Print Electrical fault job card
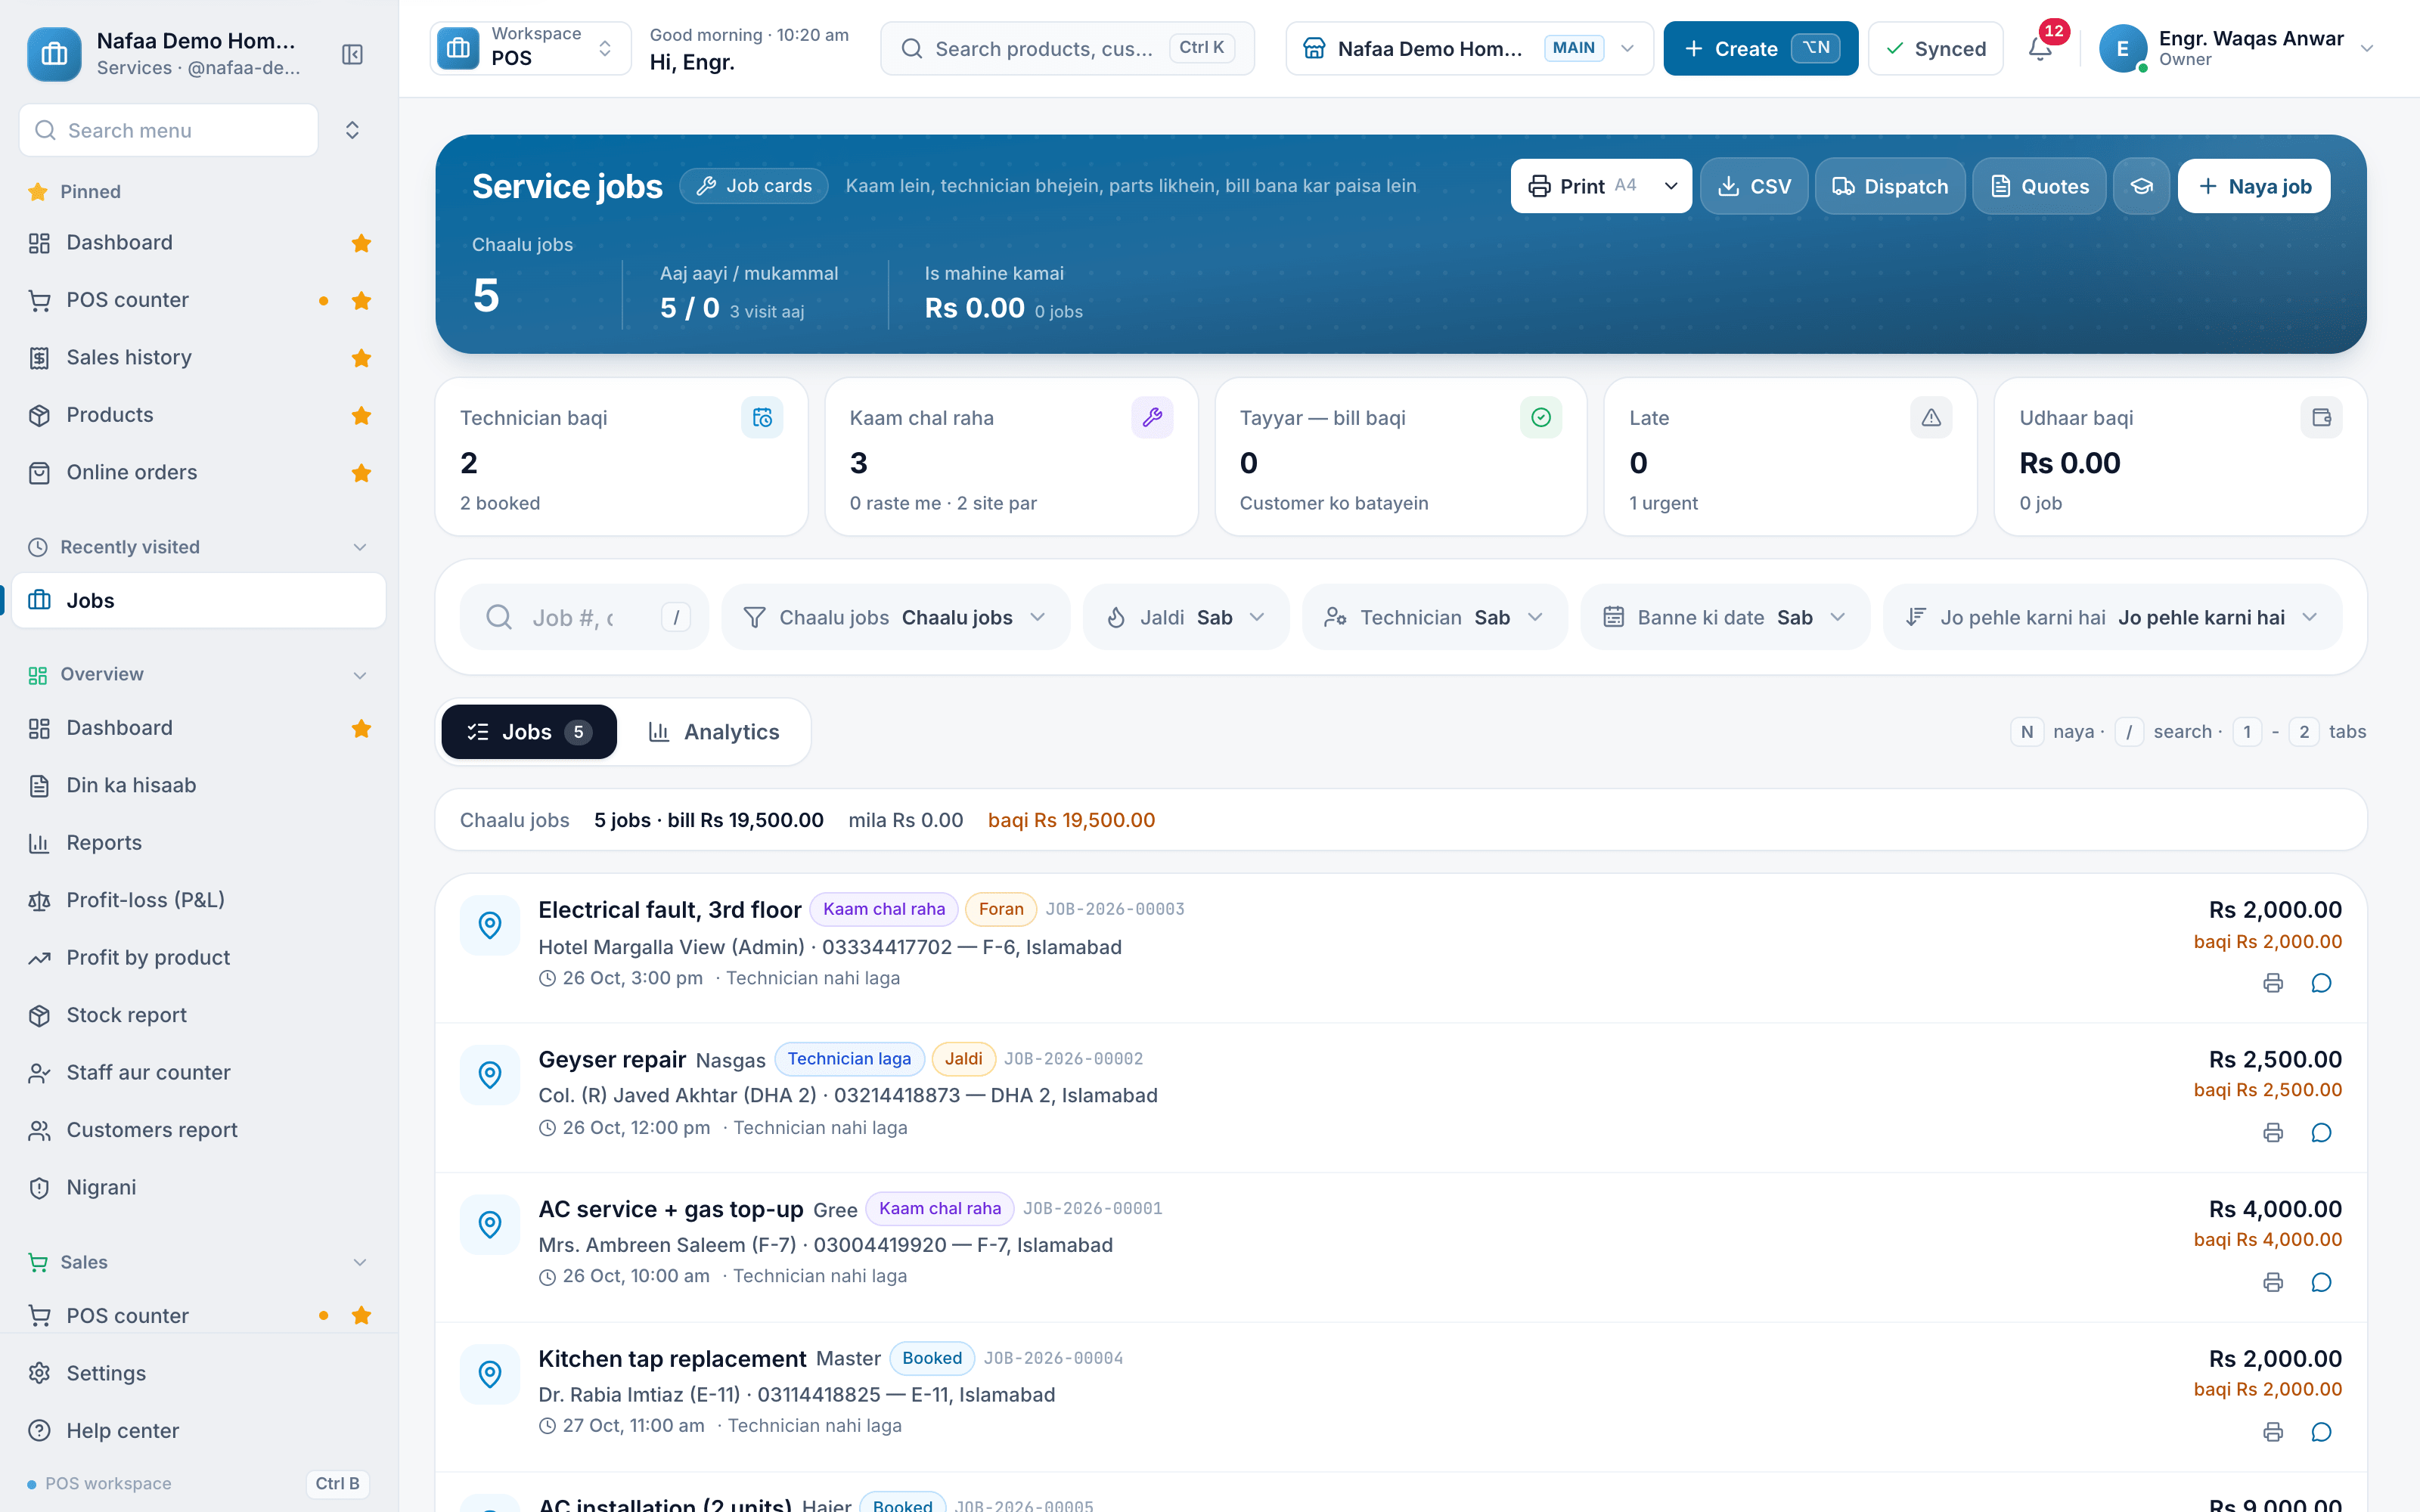This screenshot has height=1512, width=2420. (2273, 983)
